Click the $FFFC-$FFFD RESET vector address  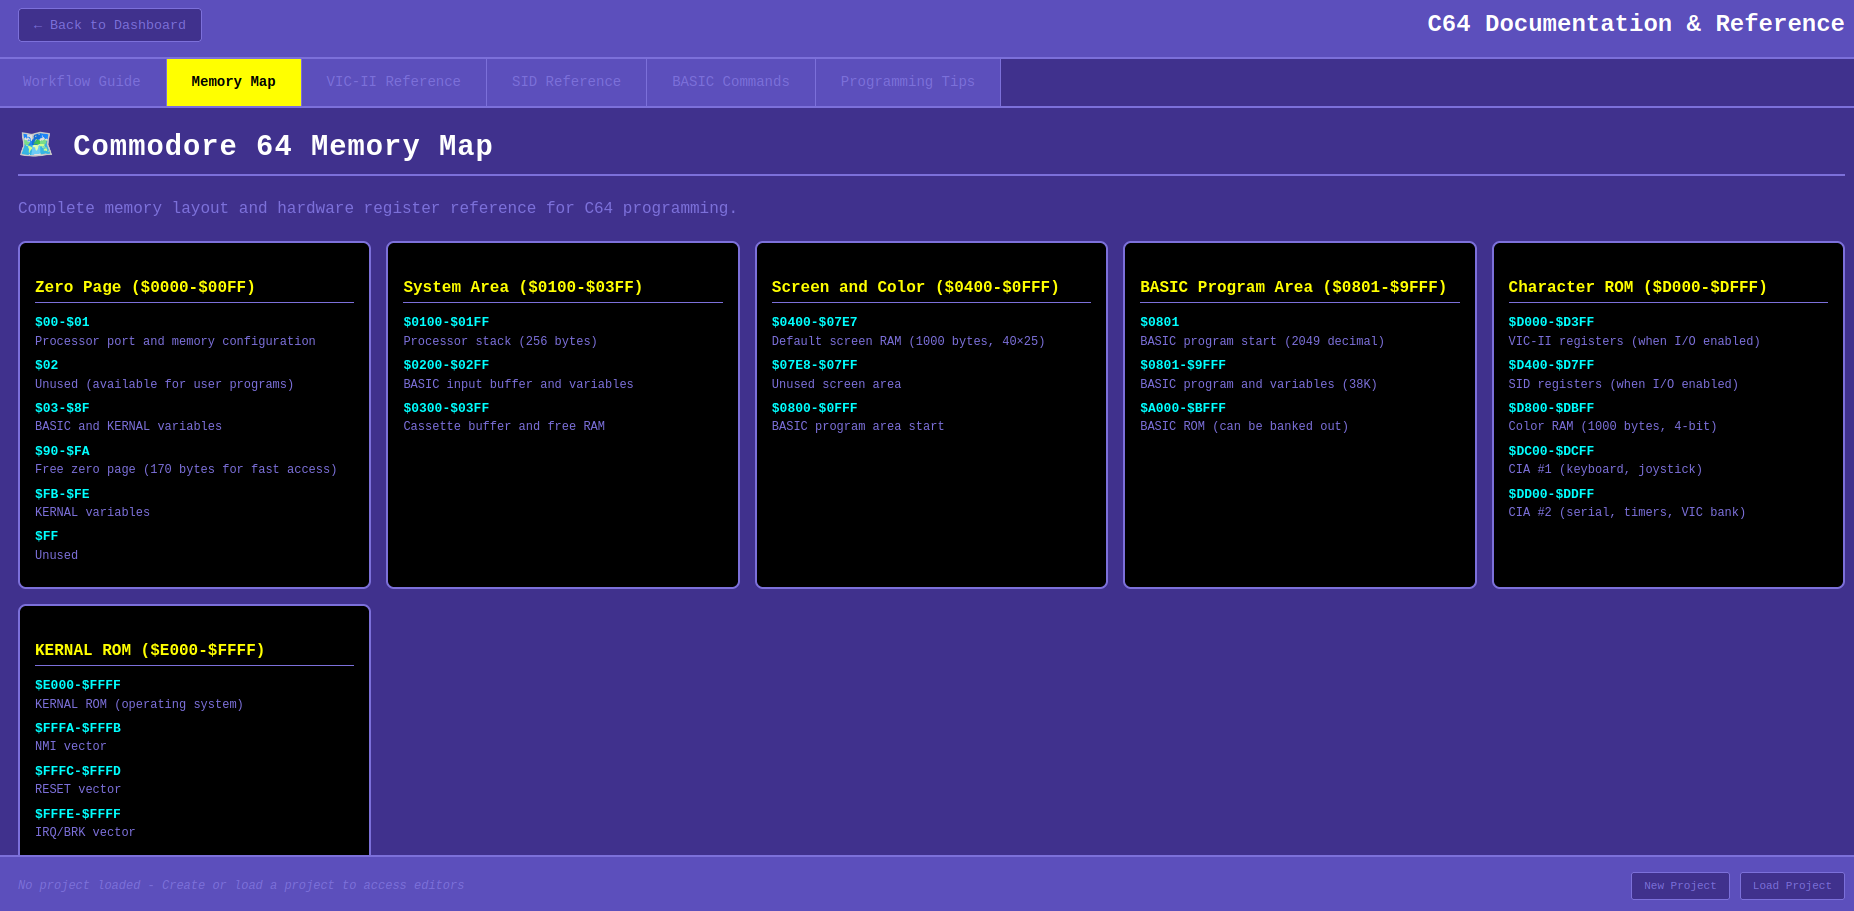tap(78, 771)
